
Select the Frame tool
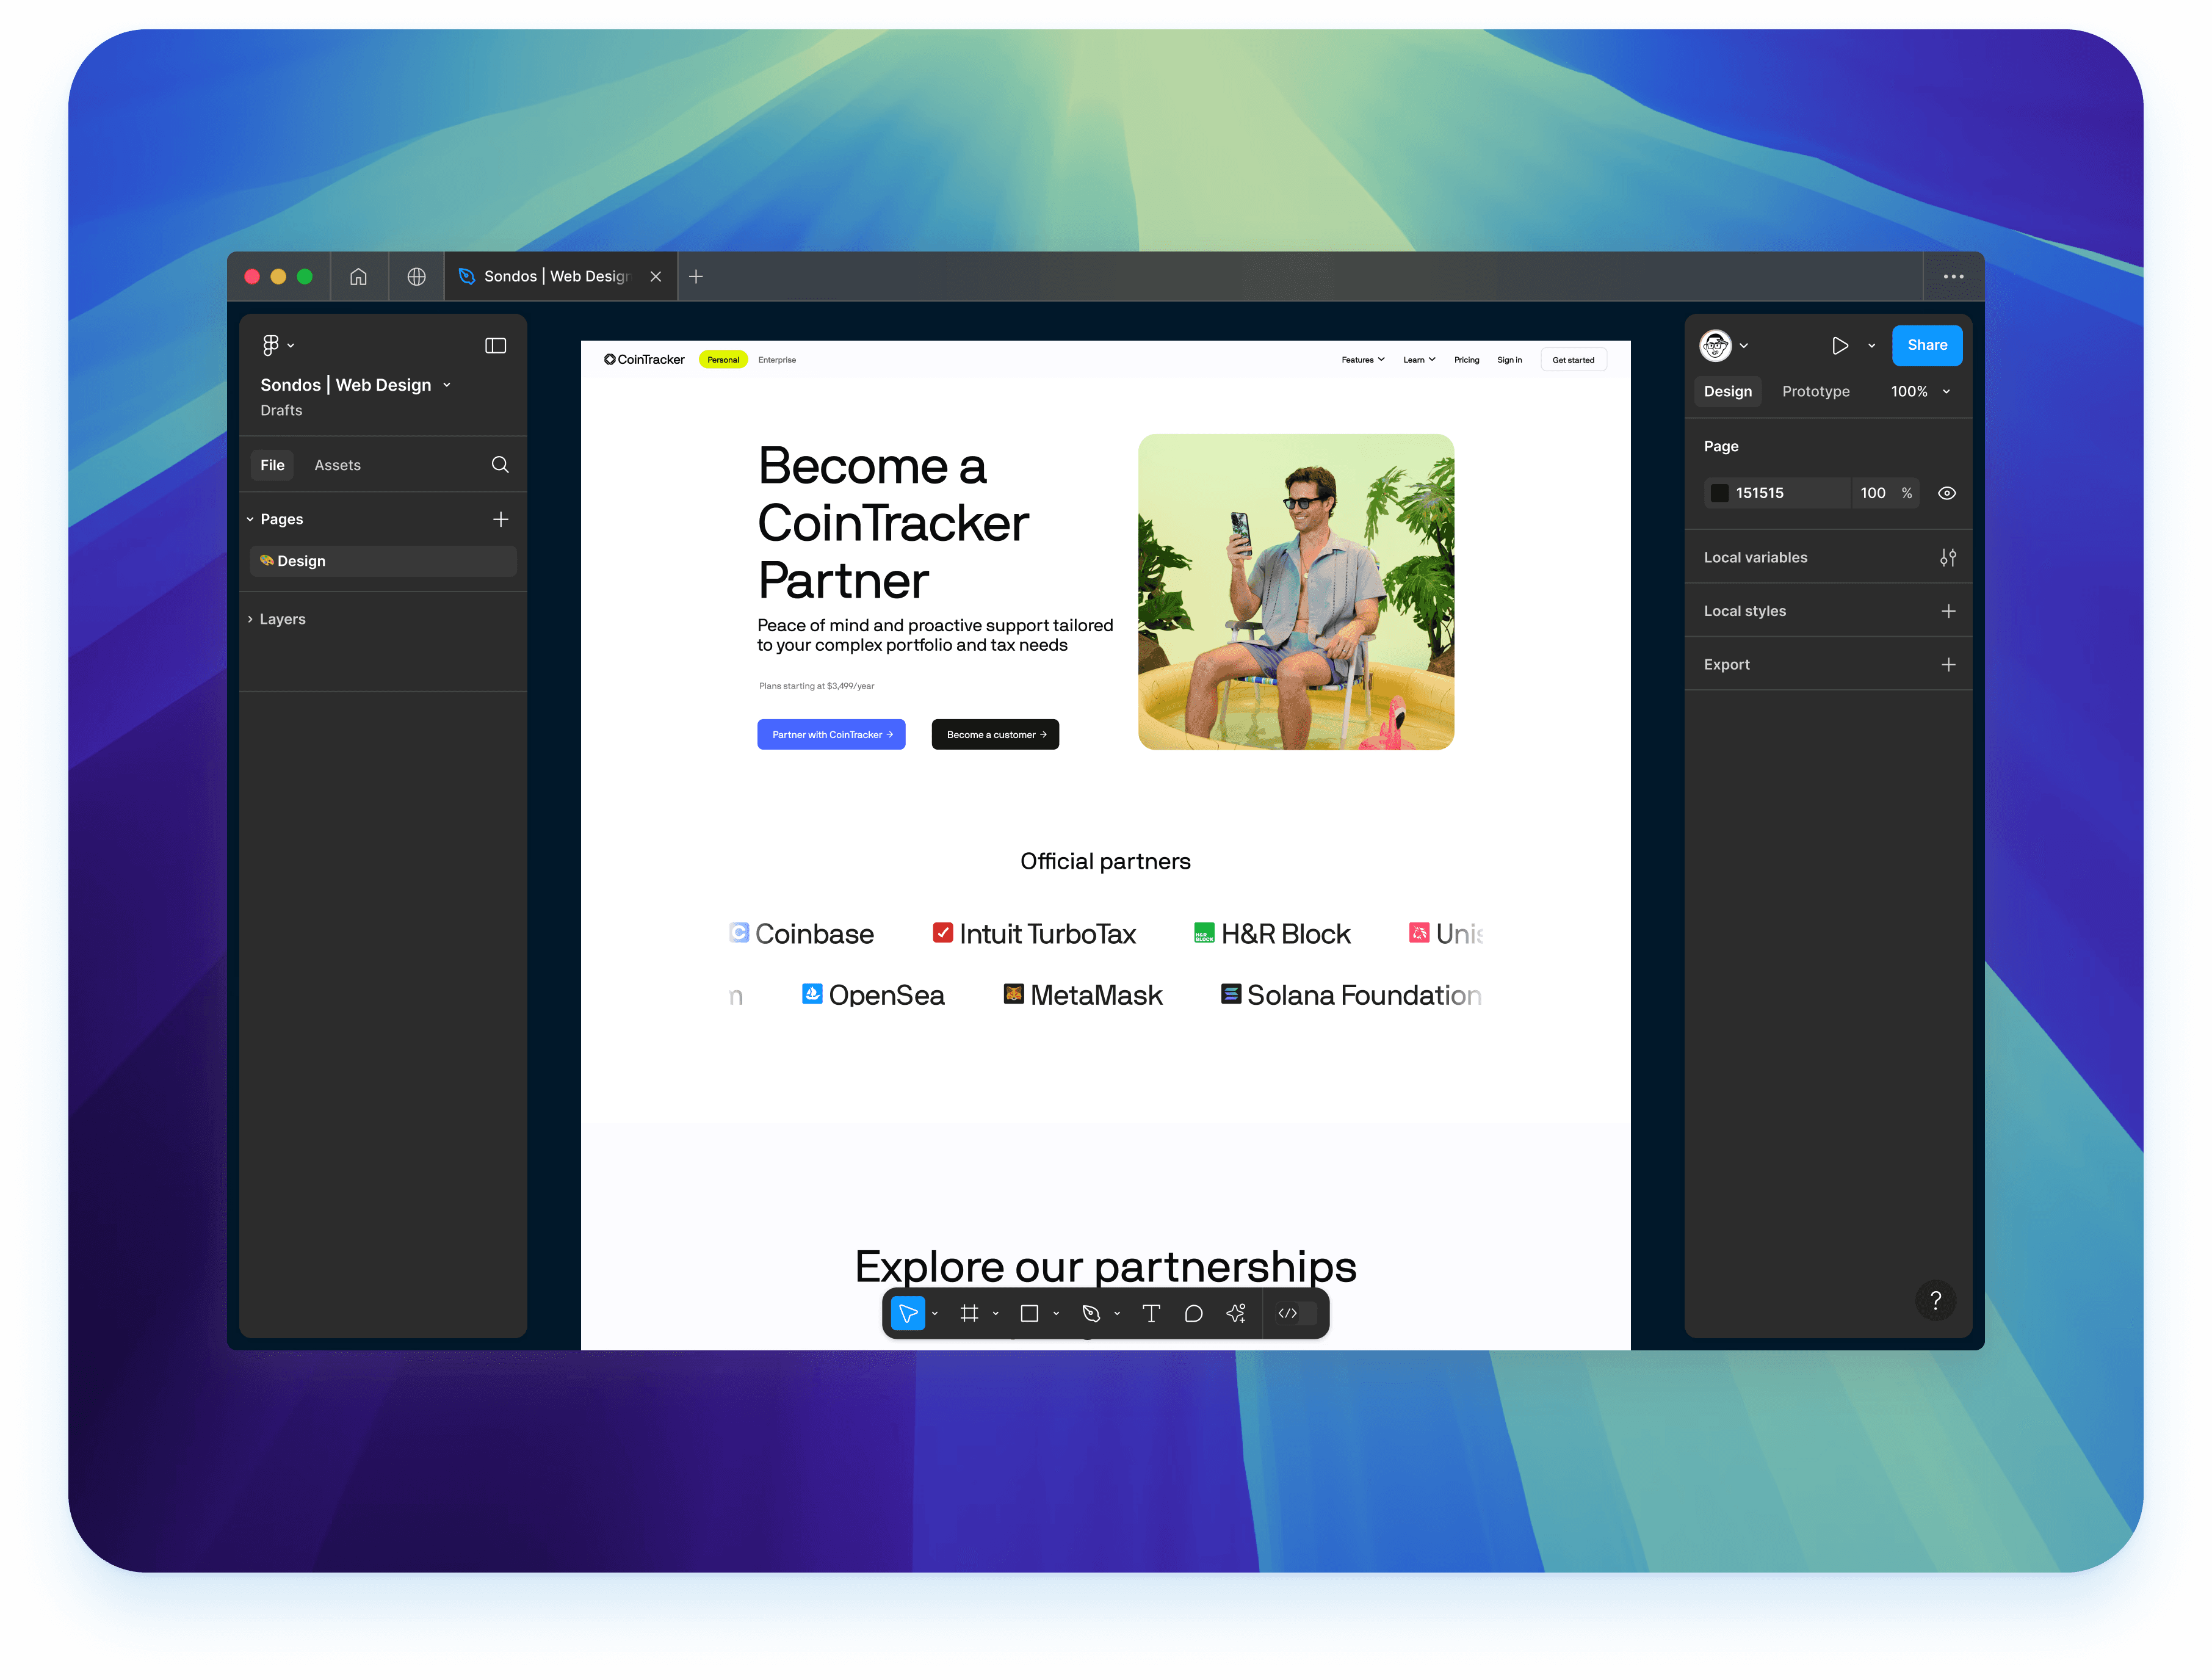tap(968, 1313)
